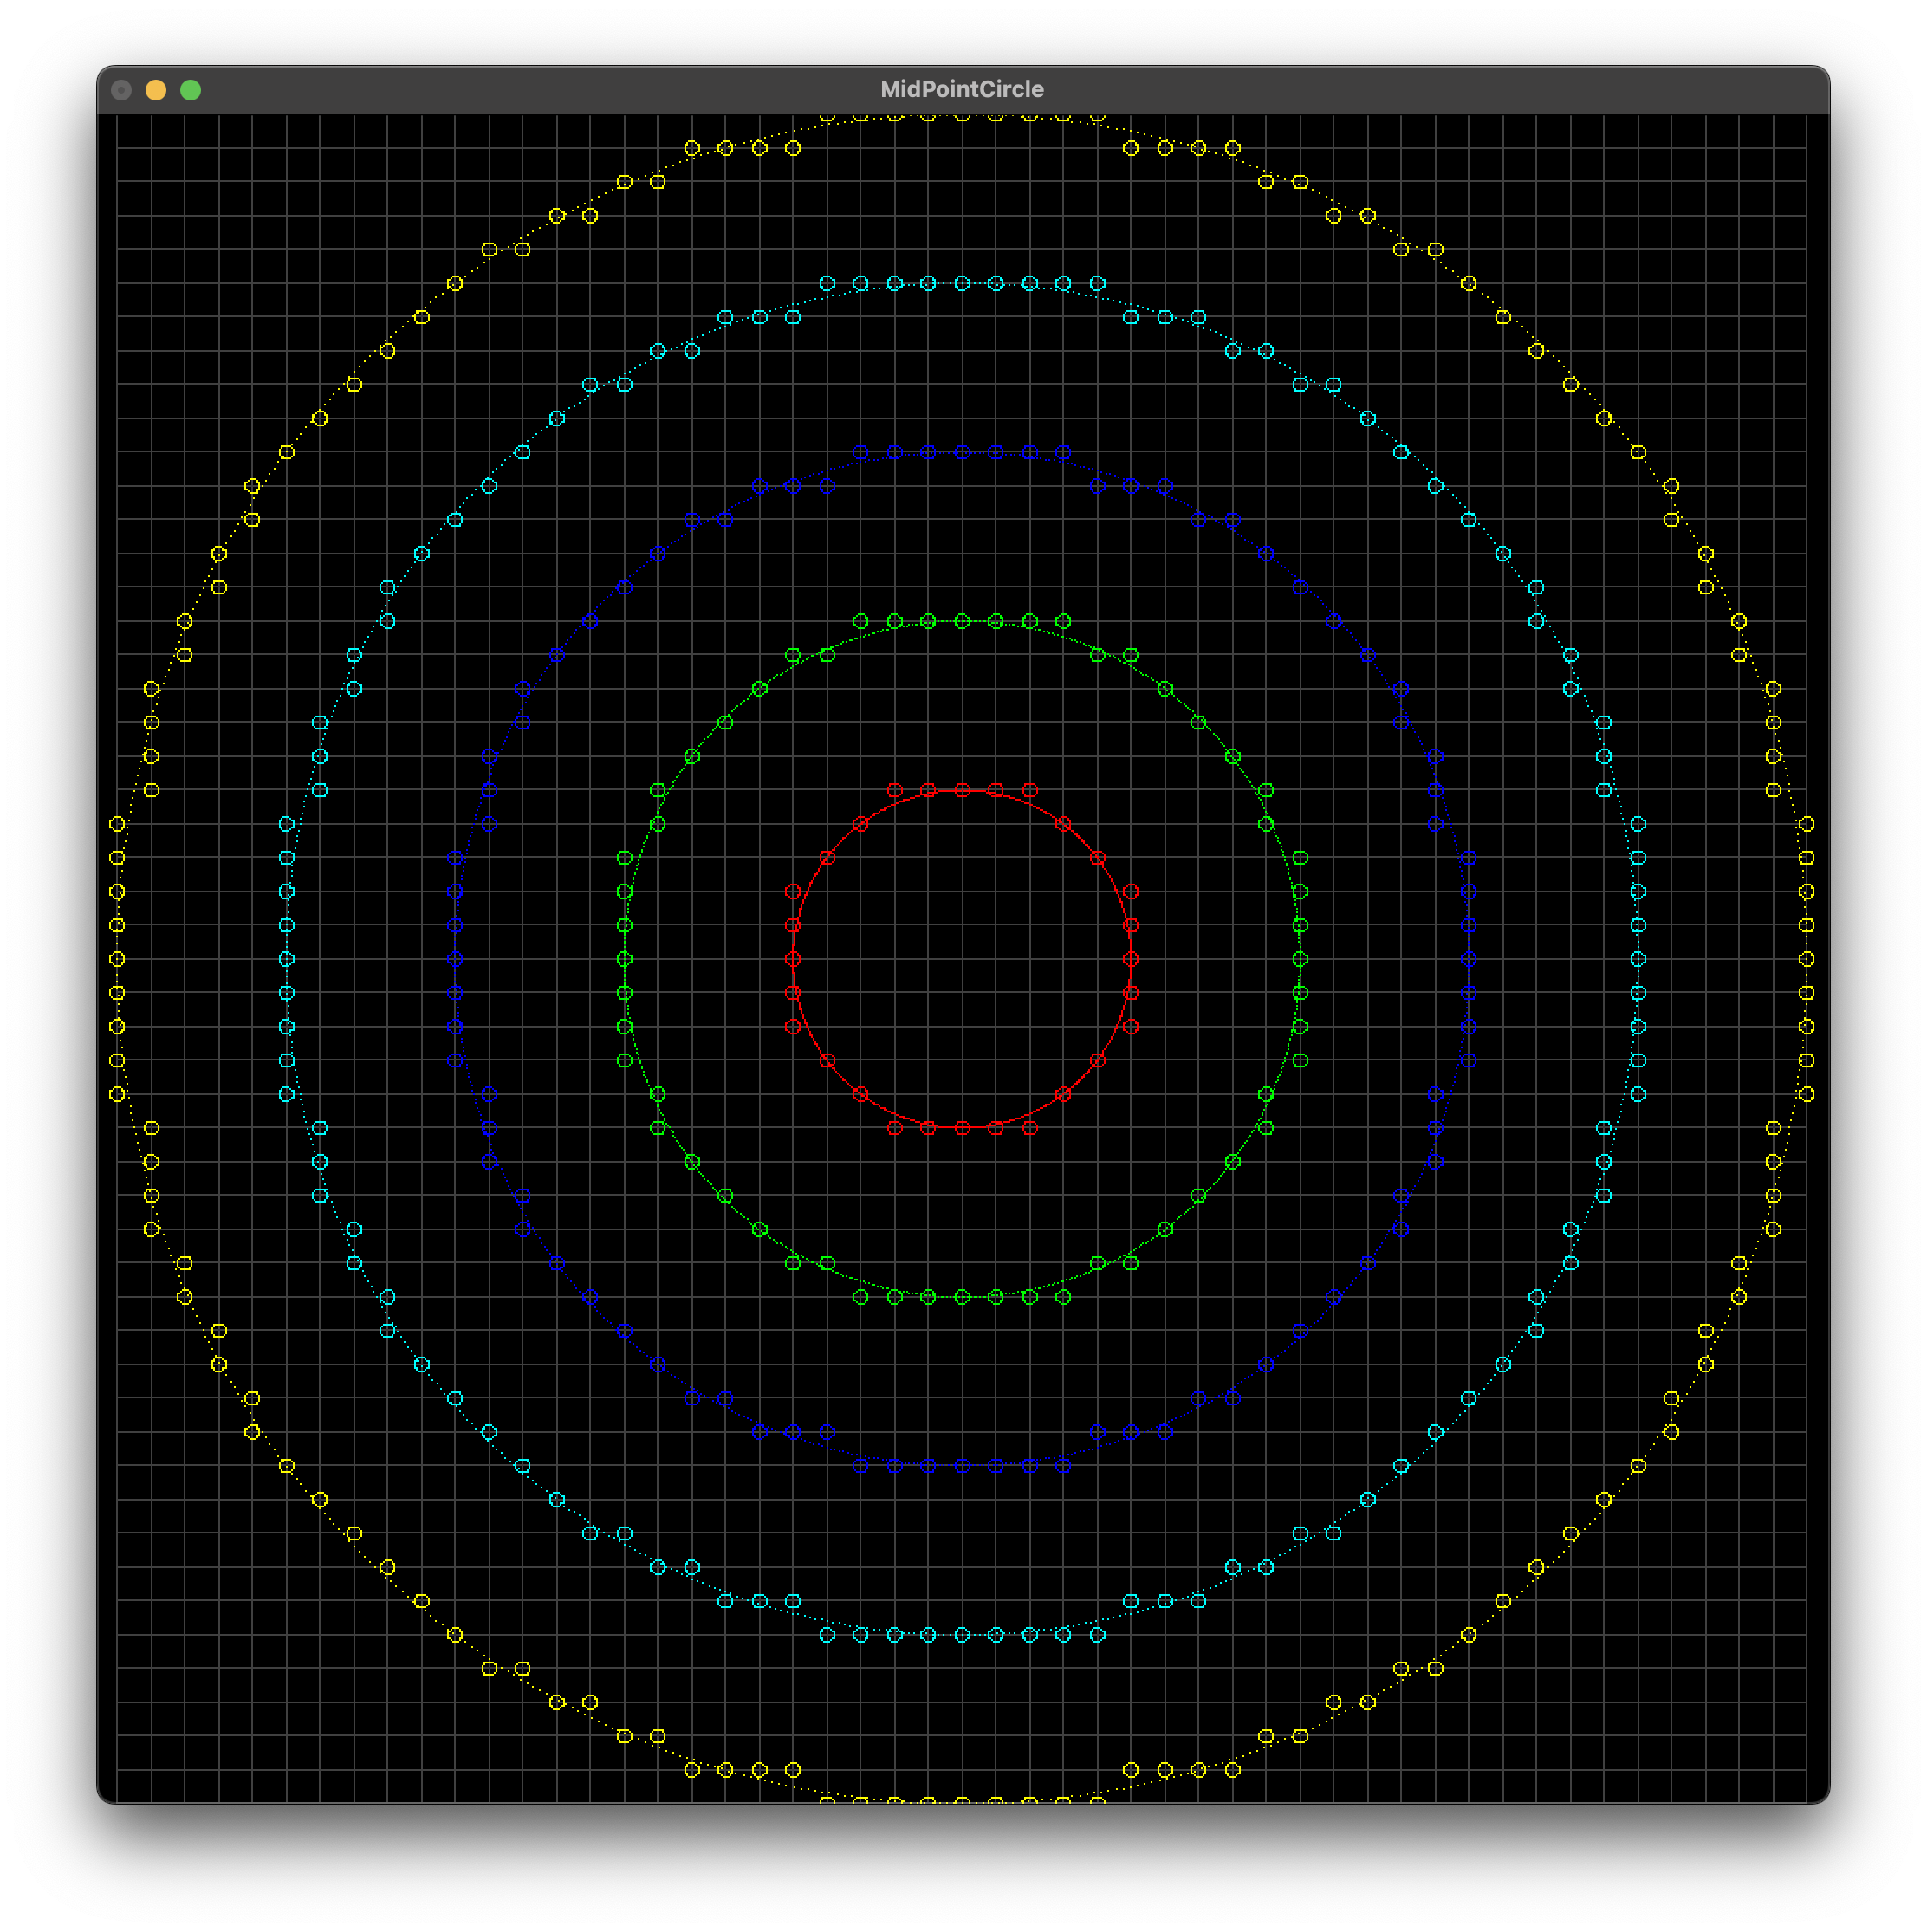Click the topmost marker of the red circle
The image size is (1927, 1932).
[x=962, y=790]
